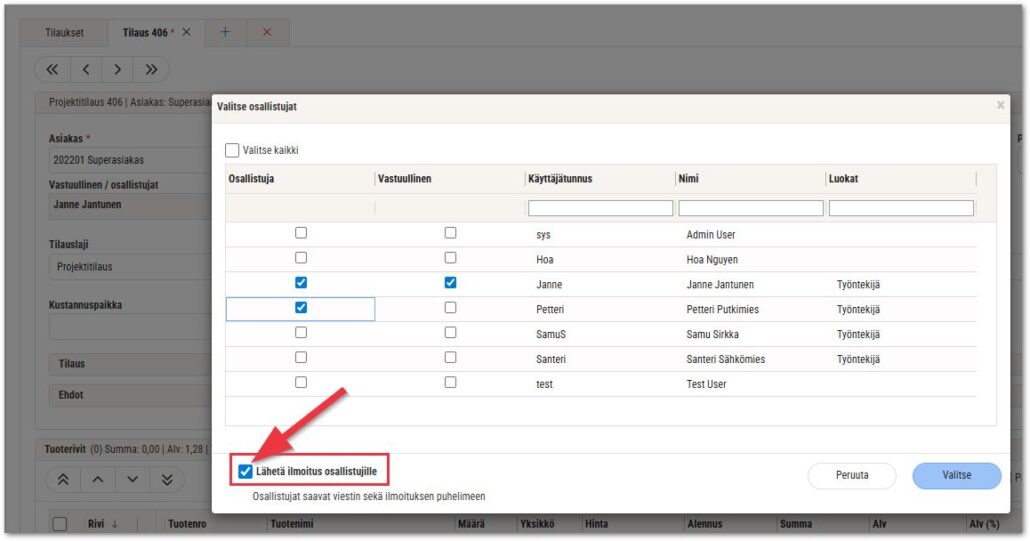This screenshot has height=541, width=1030.
Task: Switch to the Tilaukset tab
Action: [x=65, y=32]
